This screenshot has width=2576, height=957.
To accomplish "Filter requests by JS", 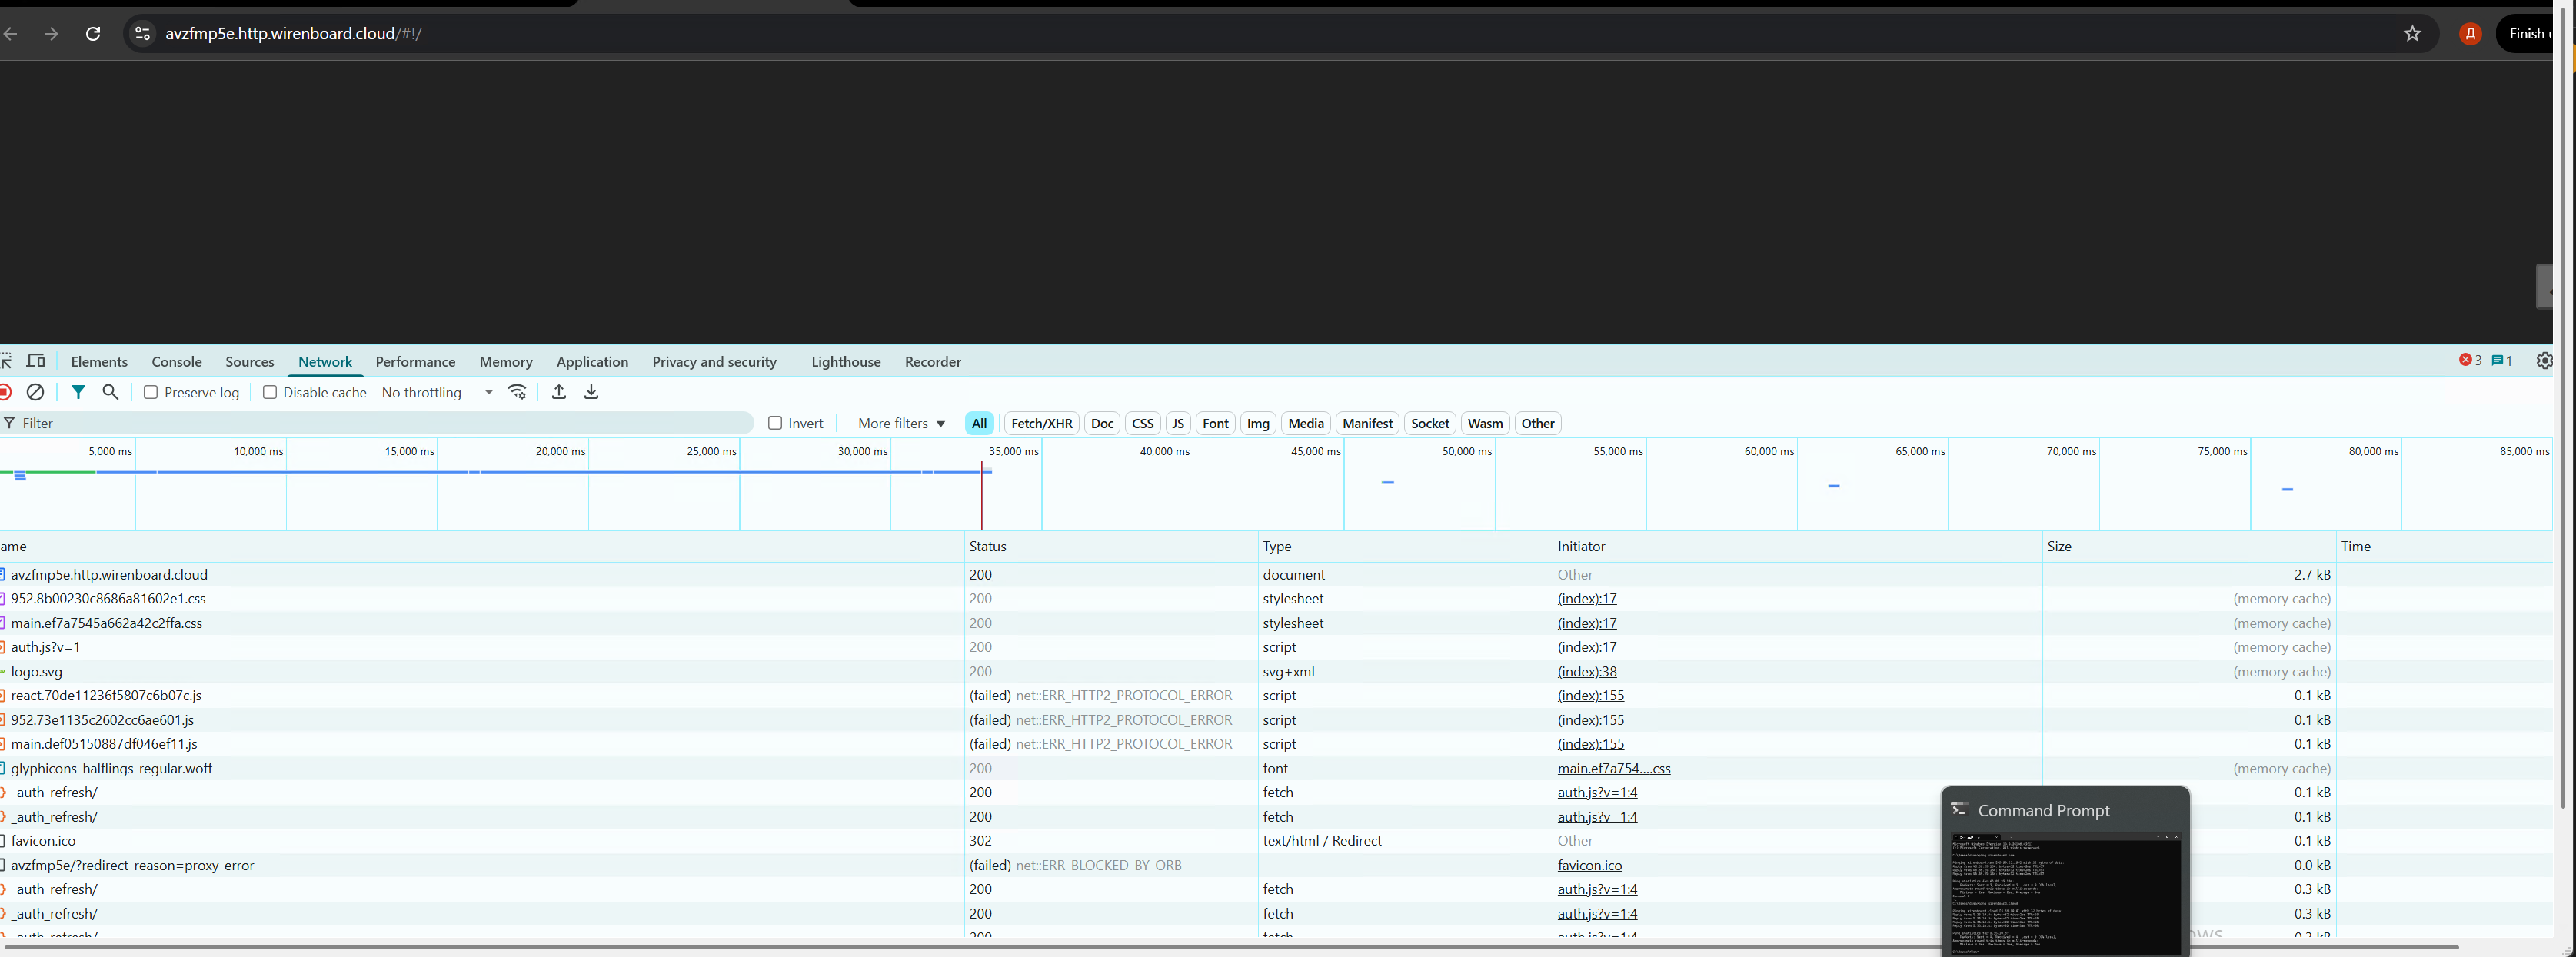I will coord(1177,423).
